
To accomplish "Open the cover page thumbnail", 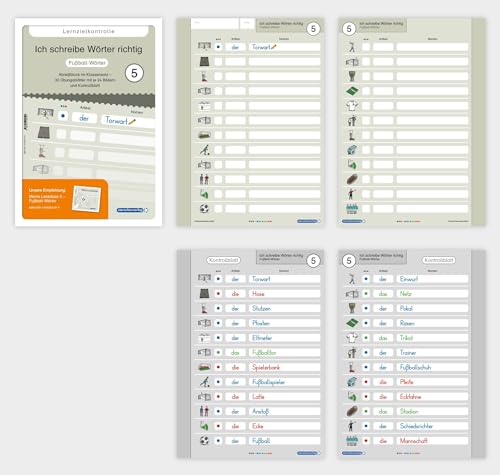I will (89, 122).
